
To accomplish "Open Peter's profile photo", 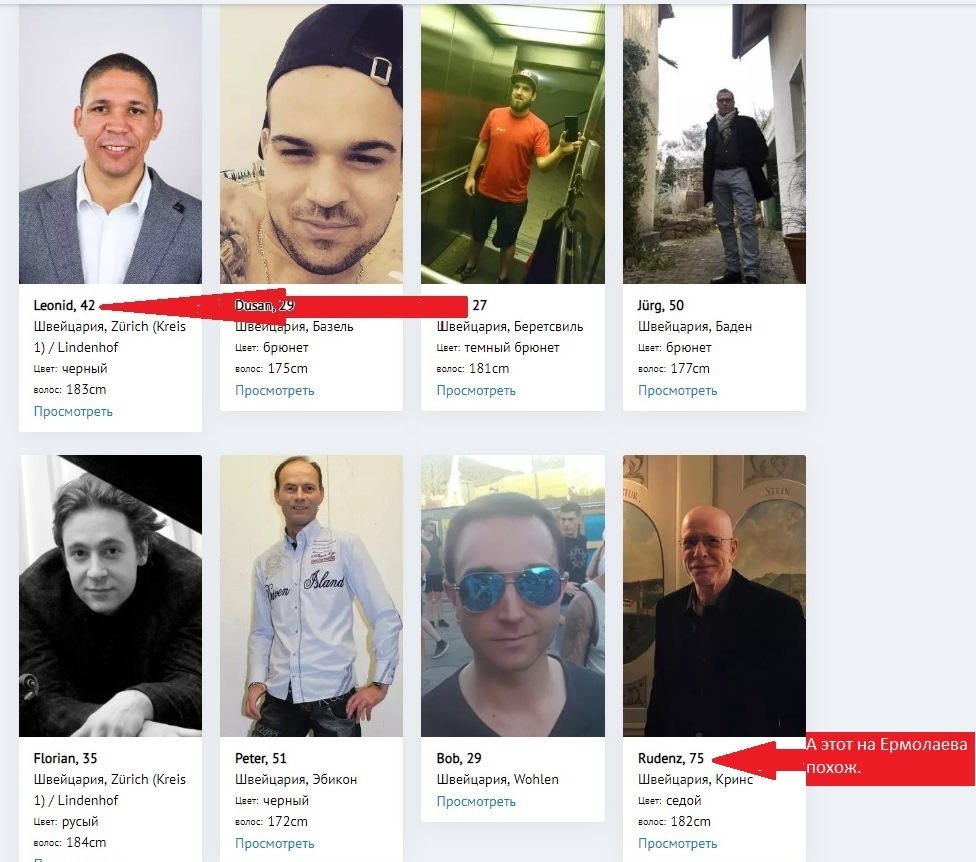I will point(311,596).
